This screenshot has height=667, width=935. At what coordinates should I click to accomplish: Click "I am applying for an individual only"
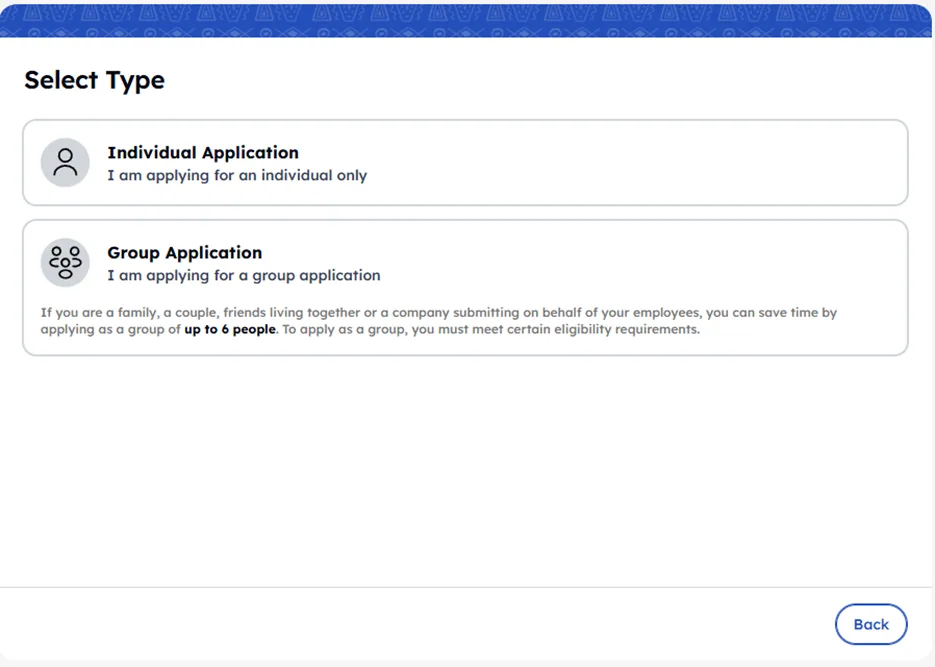[237, 176]
